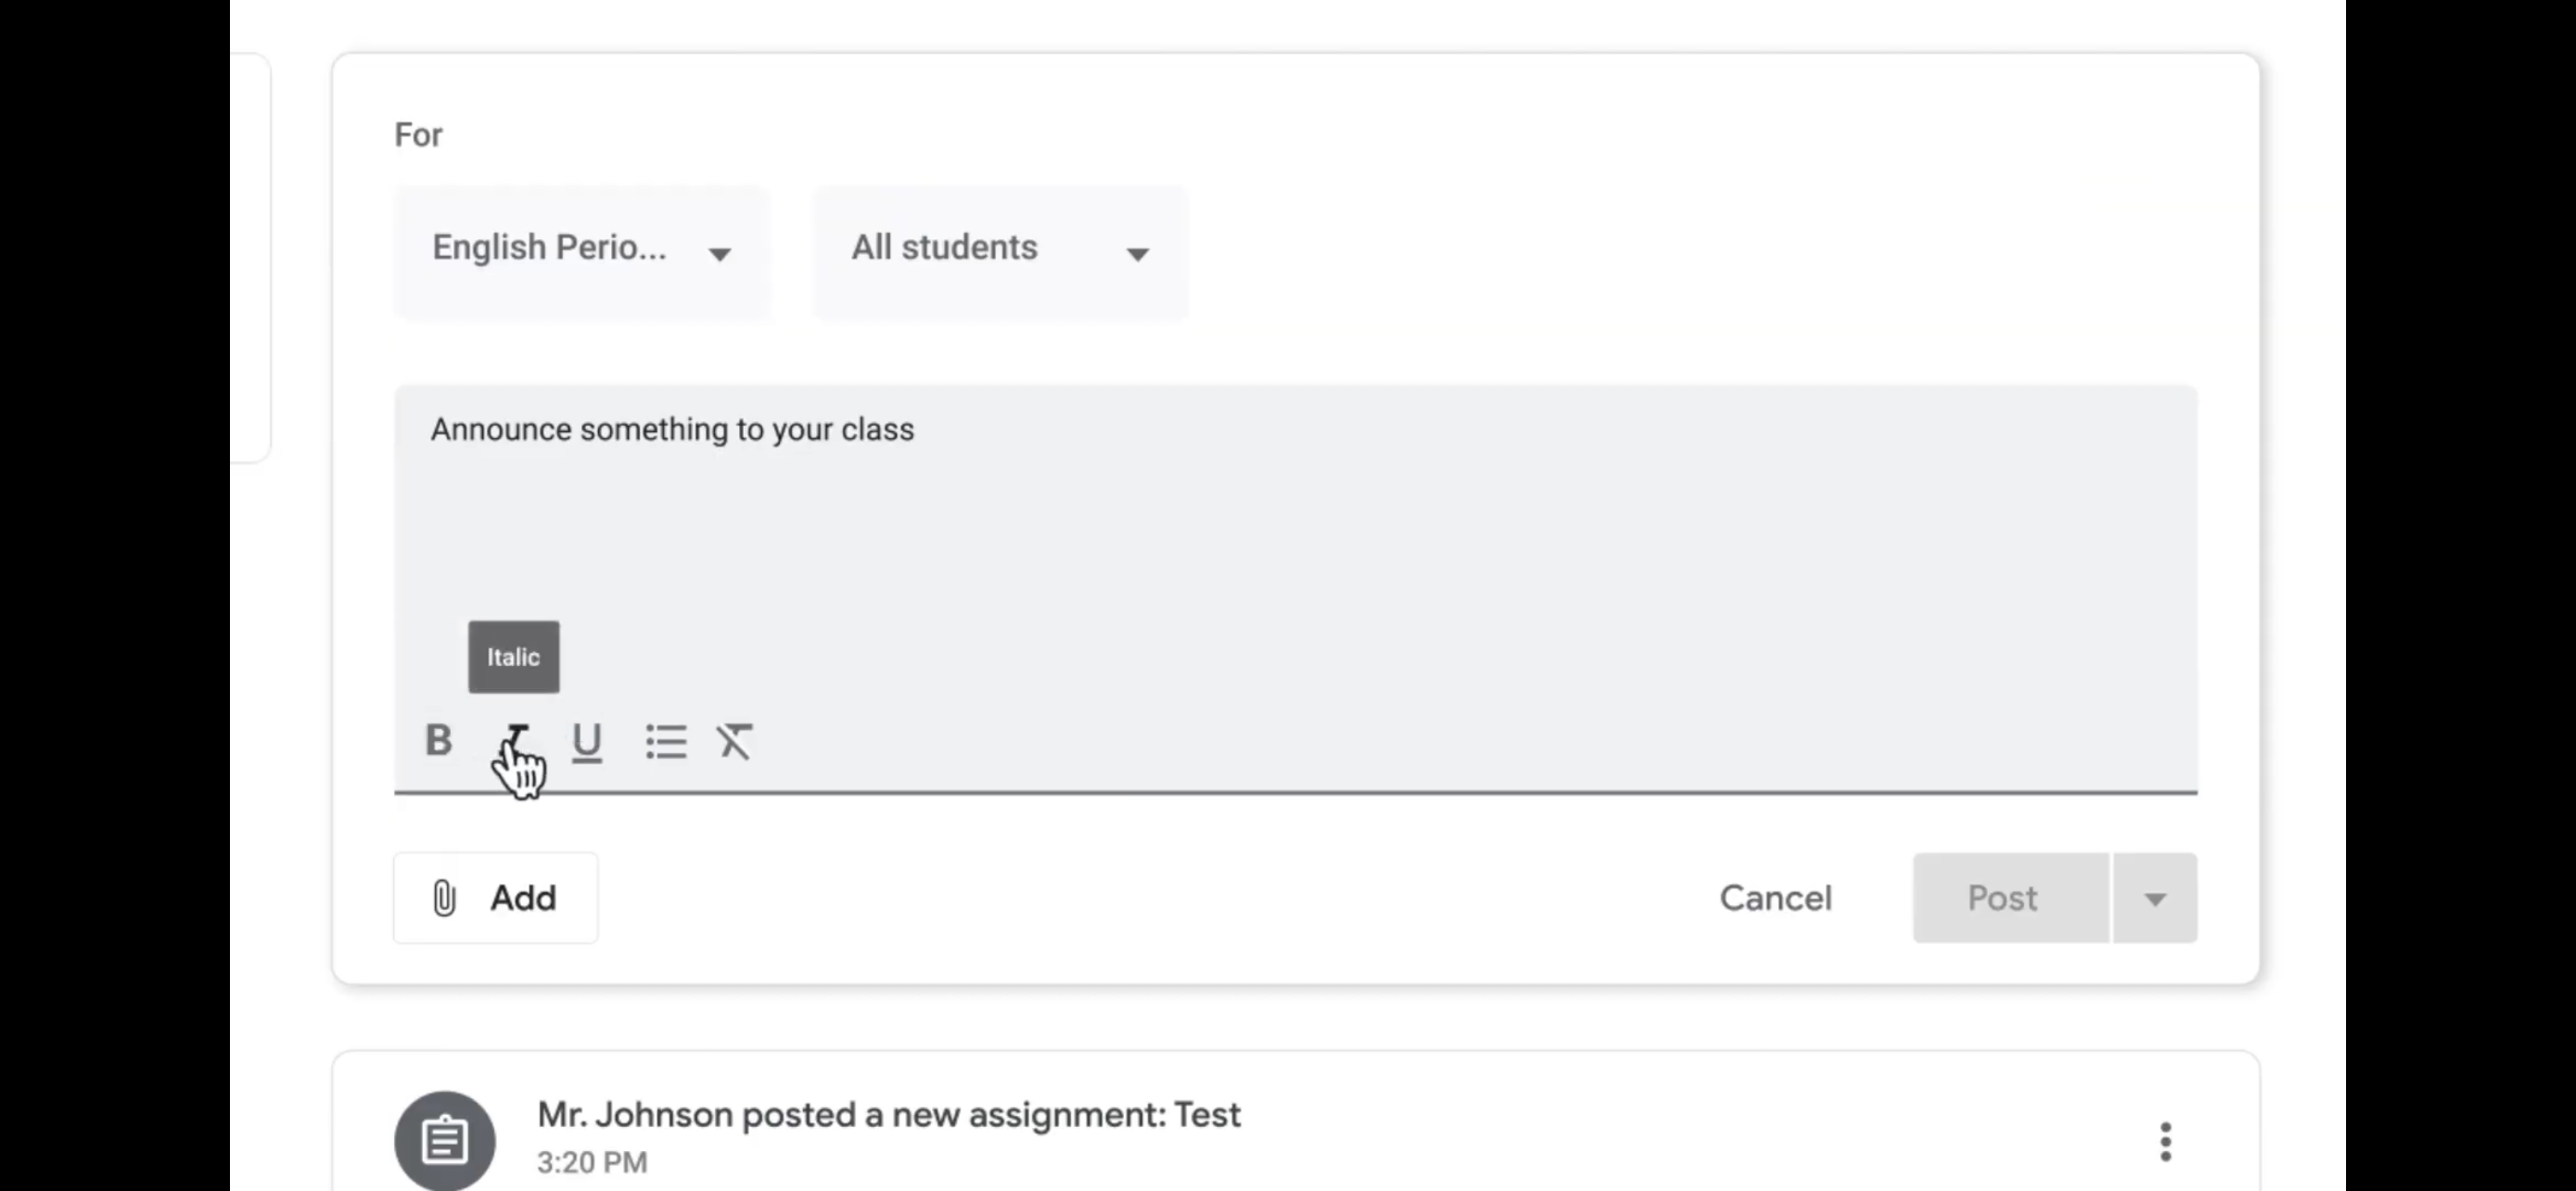Click the paperclip attachment icon
The width and height of the screenshot is (2576, 1191).
pyautogui.click(x=444, y=898)
